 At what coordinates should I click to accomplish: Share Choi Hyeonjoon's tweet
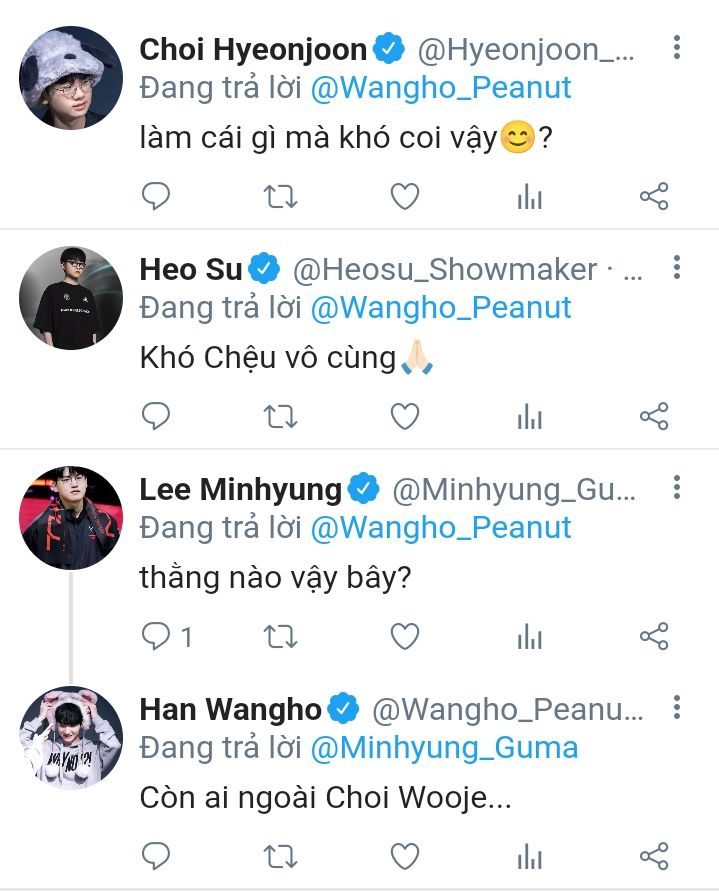click(654, 197)
